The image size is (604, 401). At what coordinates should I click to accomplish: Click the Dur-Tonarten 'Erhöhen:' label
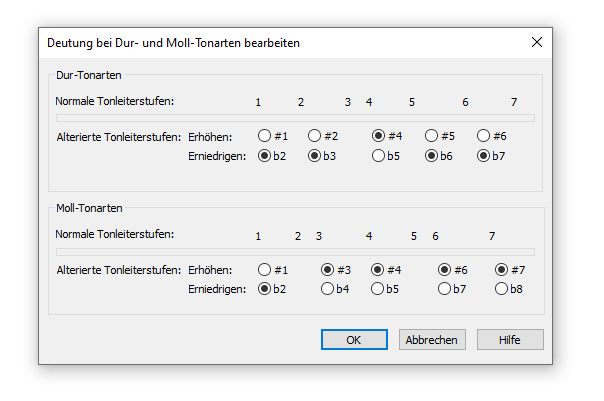(210, 137)
